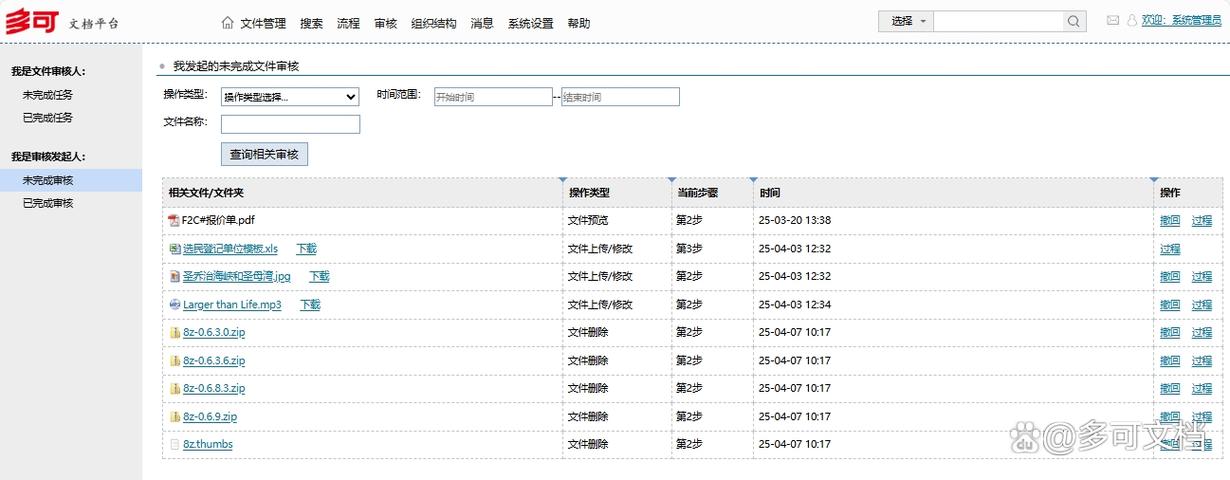1230x480 pixels.
Task: Open the 系统设置 menu
Action: click(x=530, y=23)
